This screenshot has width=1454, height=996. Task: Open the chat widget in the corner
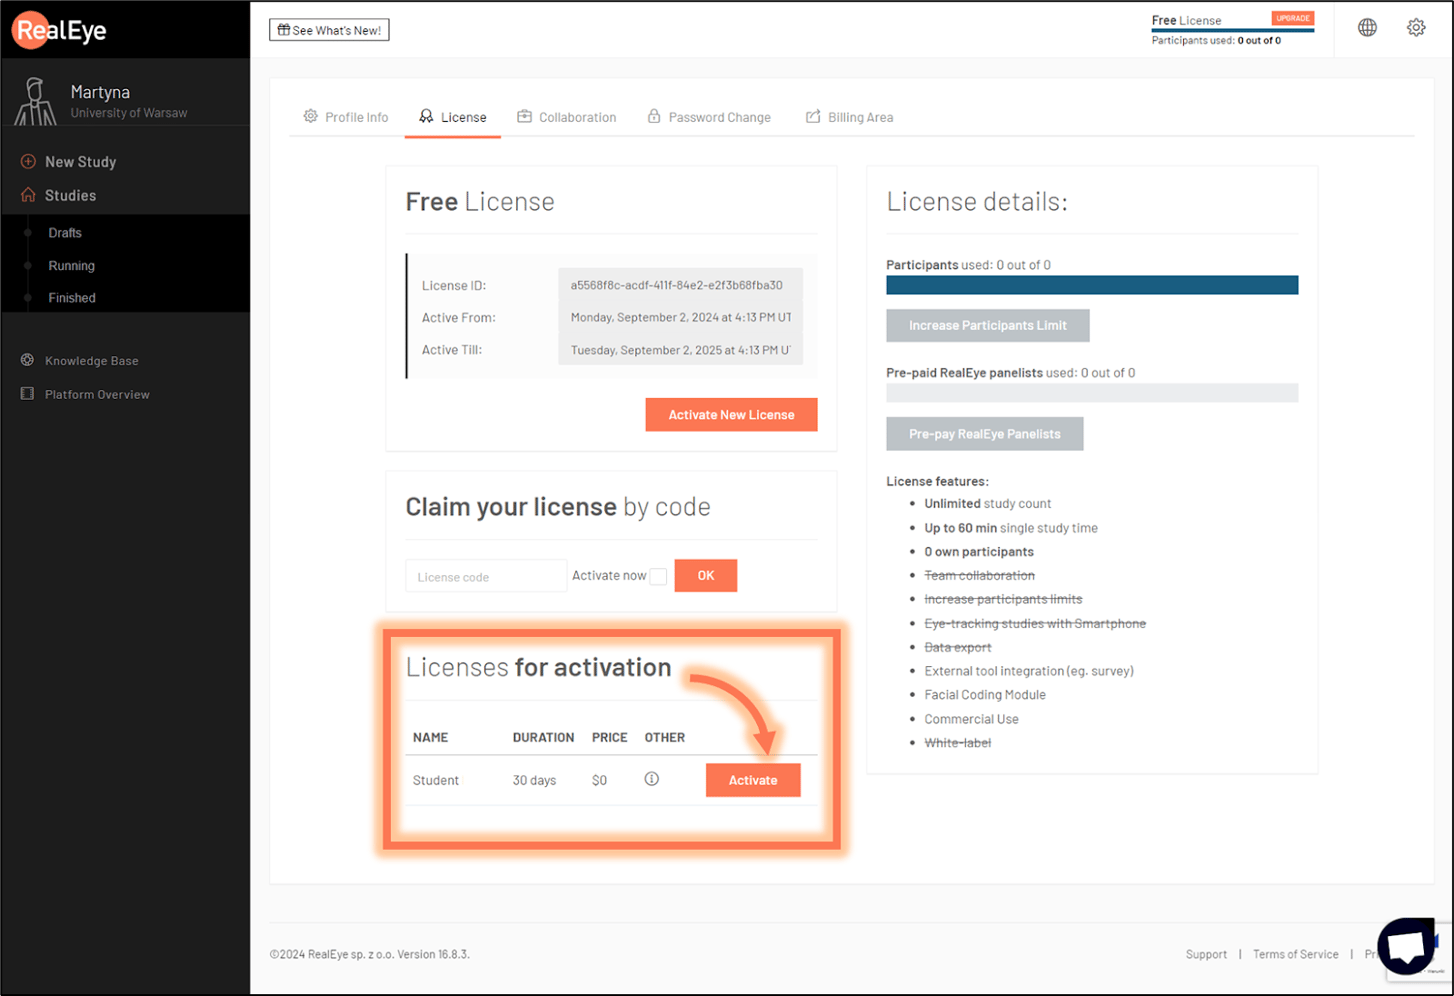pyautogui.click(x=1408, y=948)
